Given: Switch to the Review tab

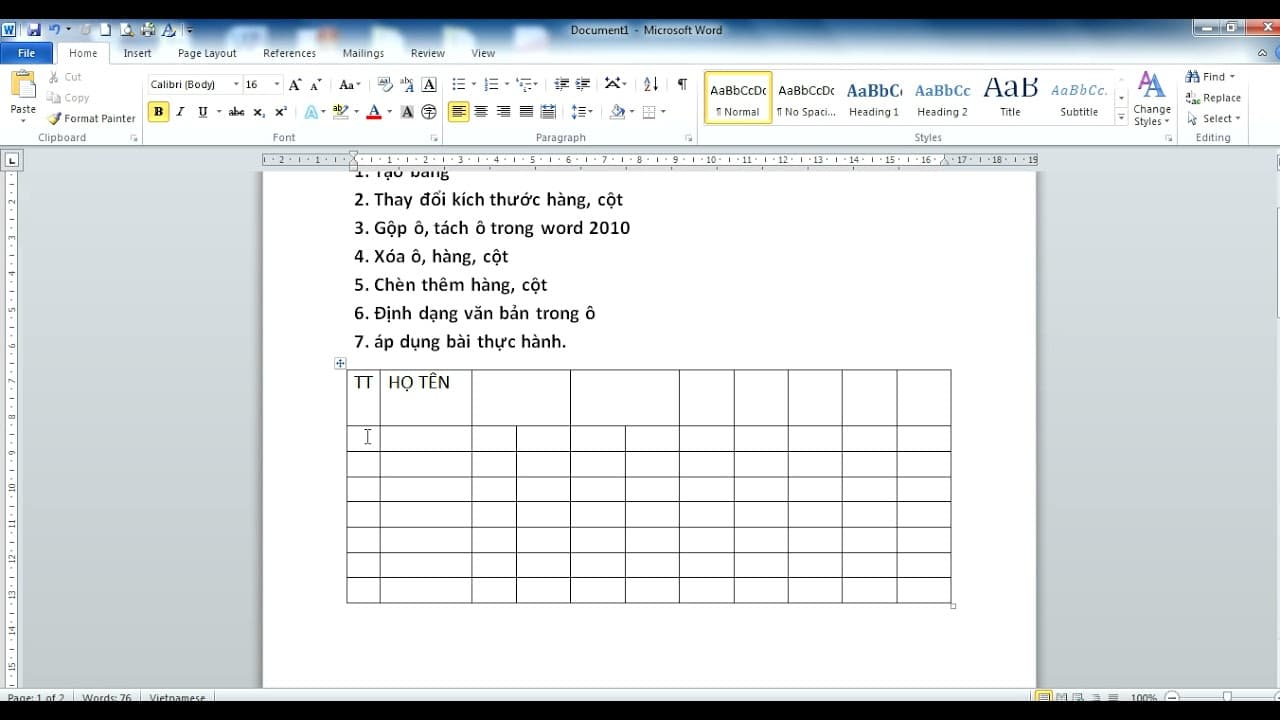Looking at the screenshot, I should [427, 53].
